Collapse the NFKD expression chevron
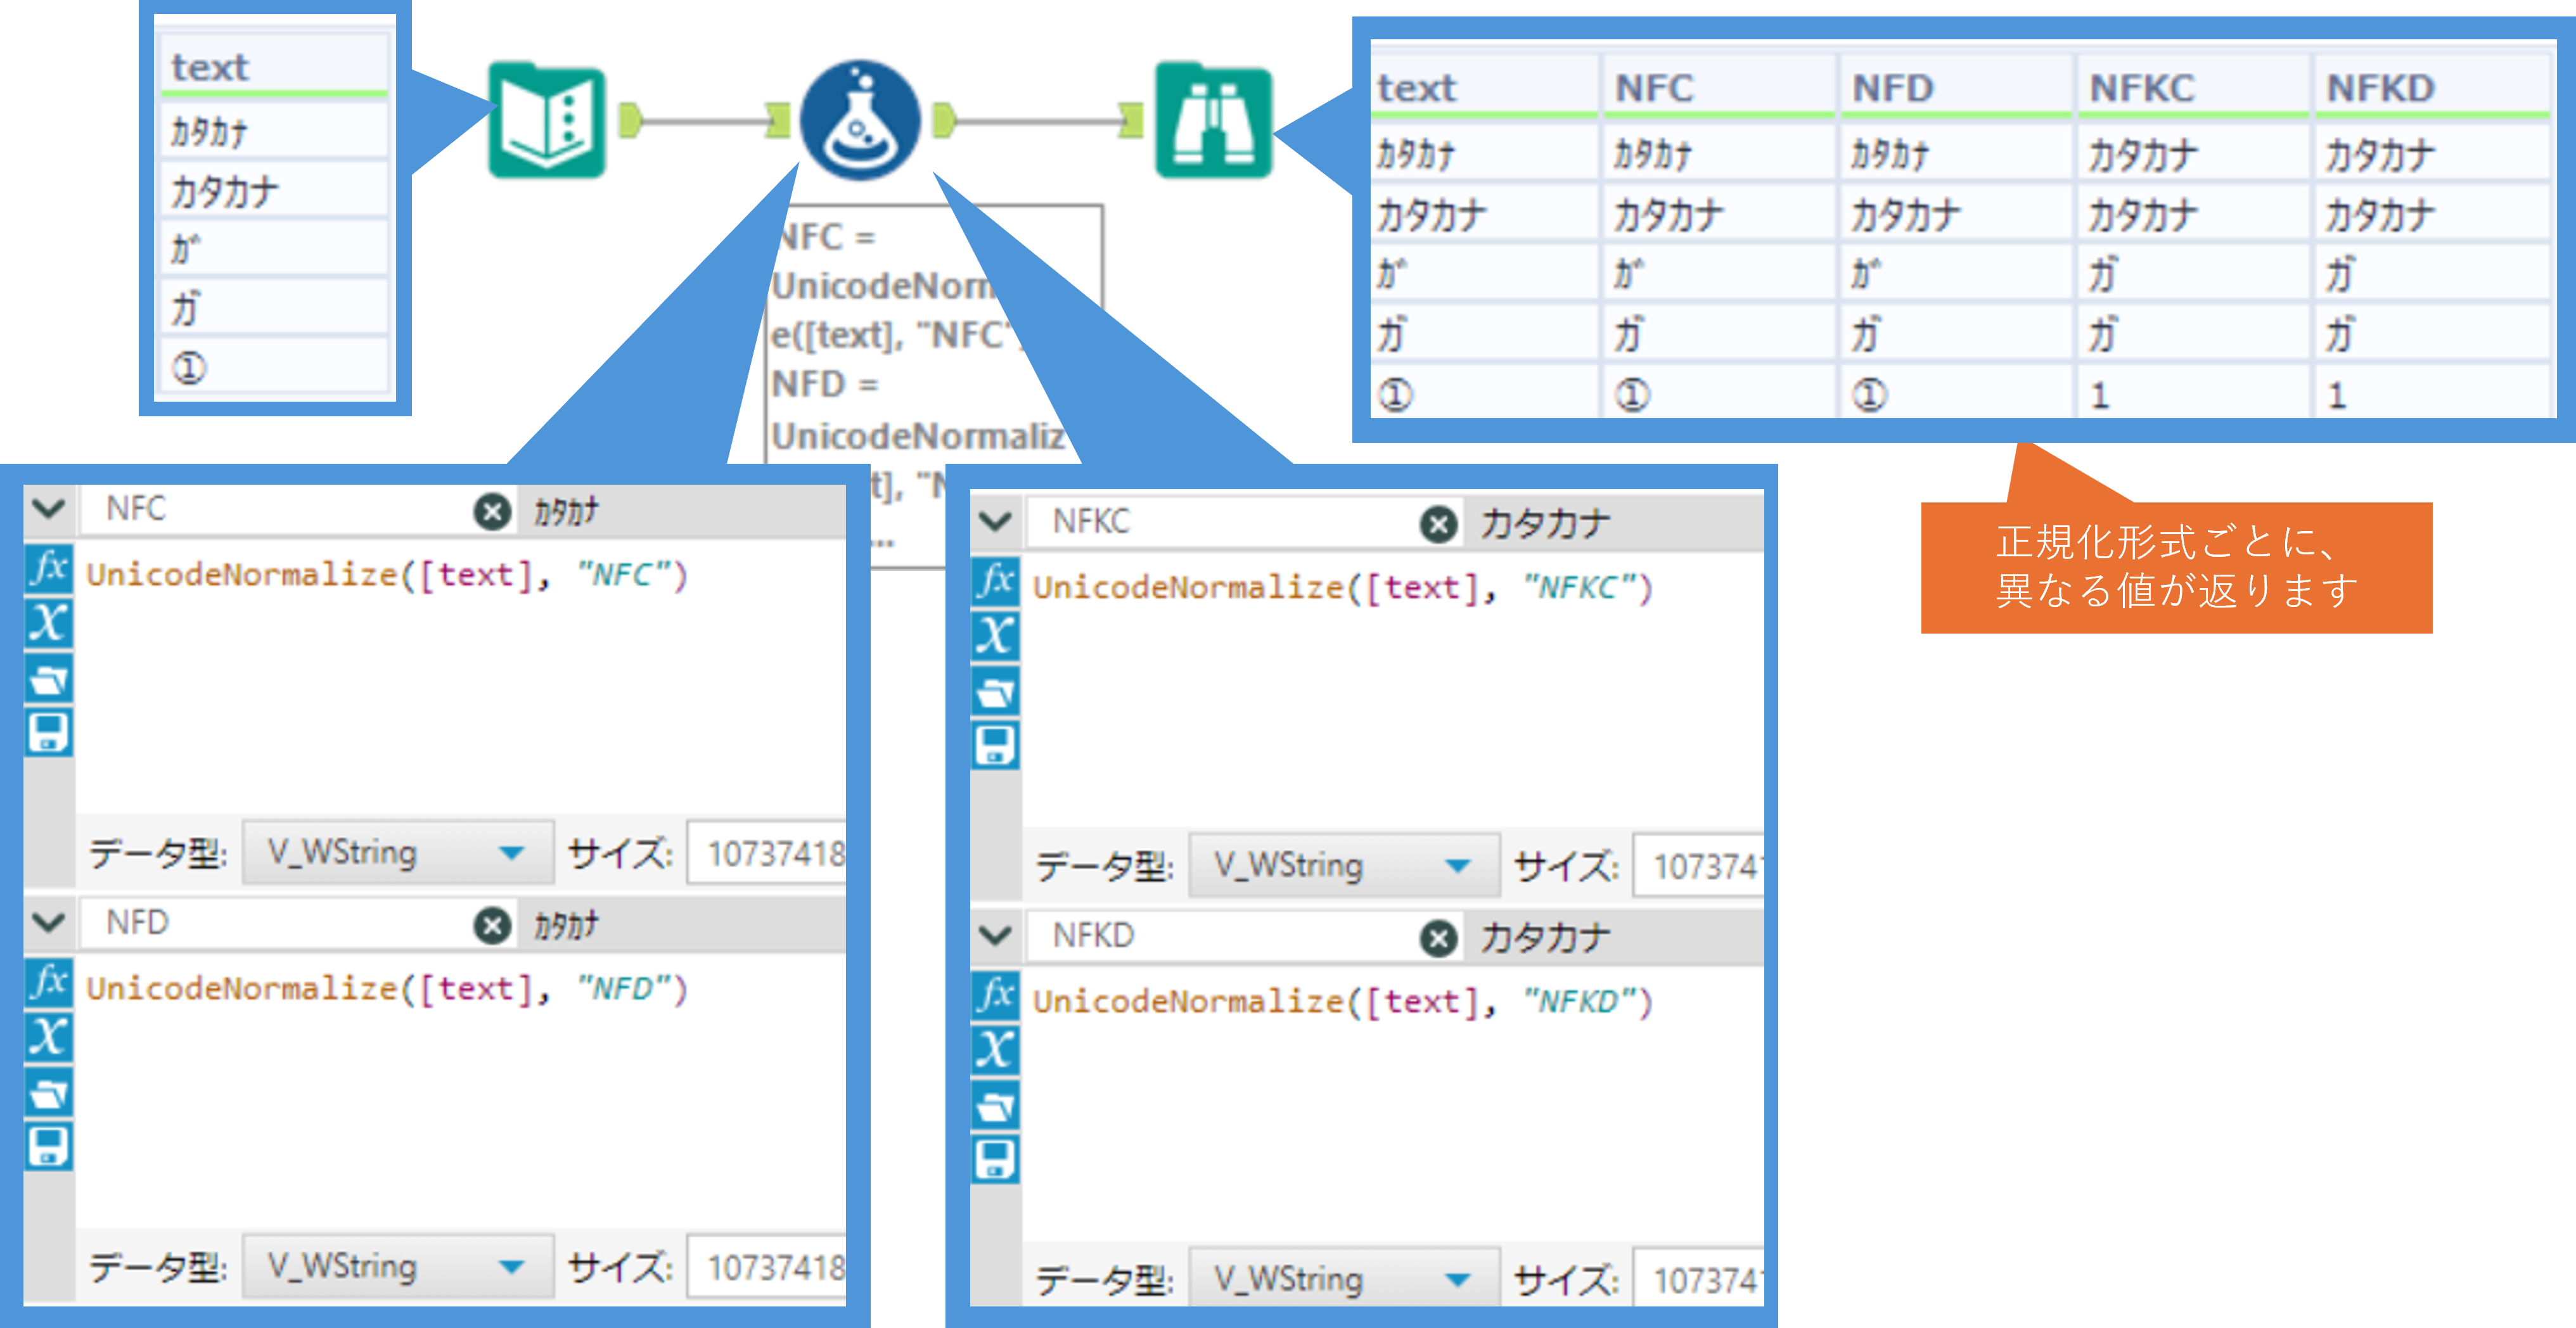Viewport: 2576px width, 1328px height. point(995,936)
